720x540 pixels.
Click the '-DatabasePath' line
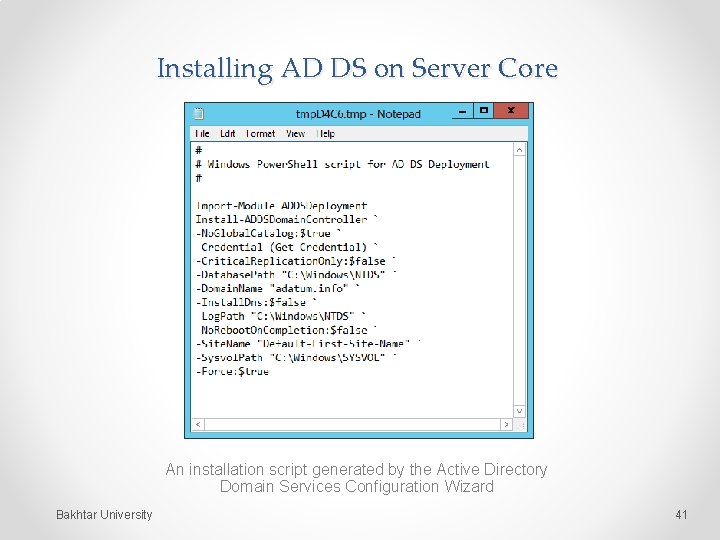click(x=295, y=275)
